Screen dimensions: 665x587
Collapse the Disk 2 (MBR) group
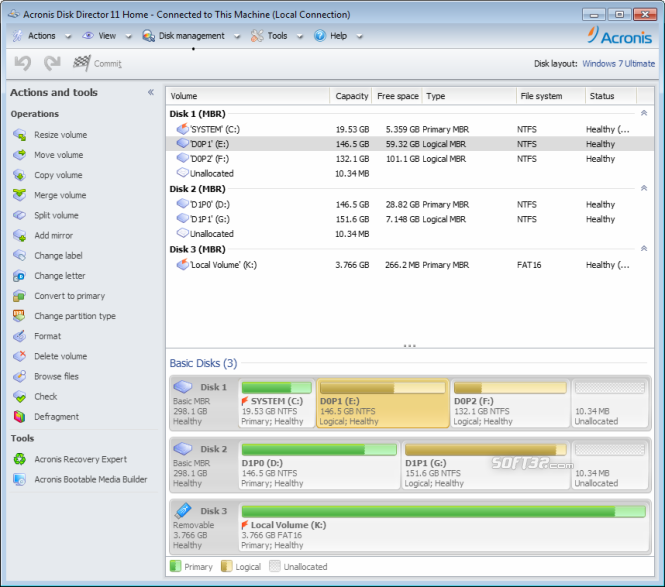644,188
